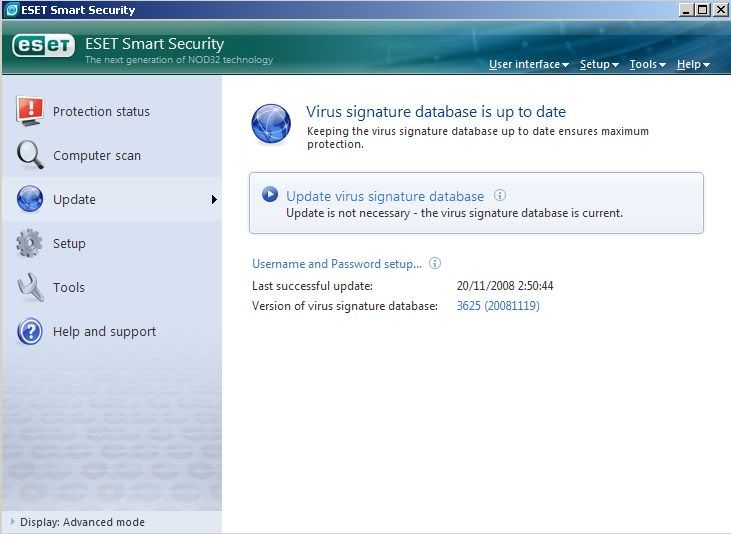This screenshot has height=534, width=731.
Task: Select Update in sidebar
Action: (112, 199)
